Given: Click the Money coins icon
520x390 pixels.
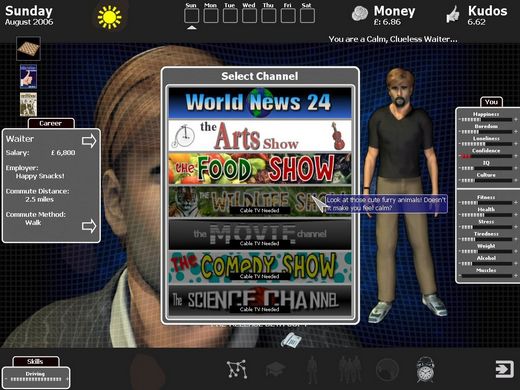Looking at the screenshot, I should (x=360, y=15).
